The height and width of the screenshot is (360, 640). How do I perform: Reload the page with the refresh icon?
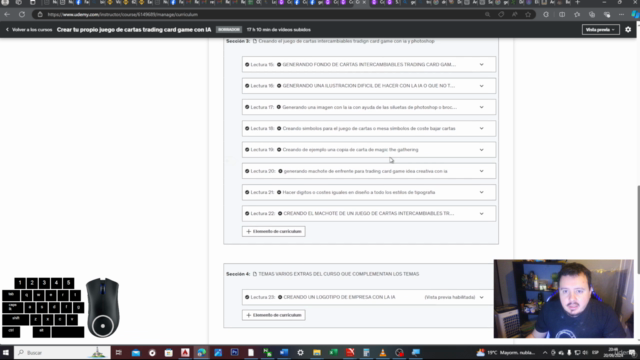(x=22, y=15)
